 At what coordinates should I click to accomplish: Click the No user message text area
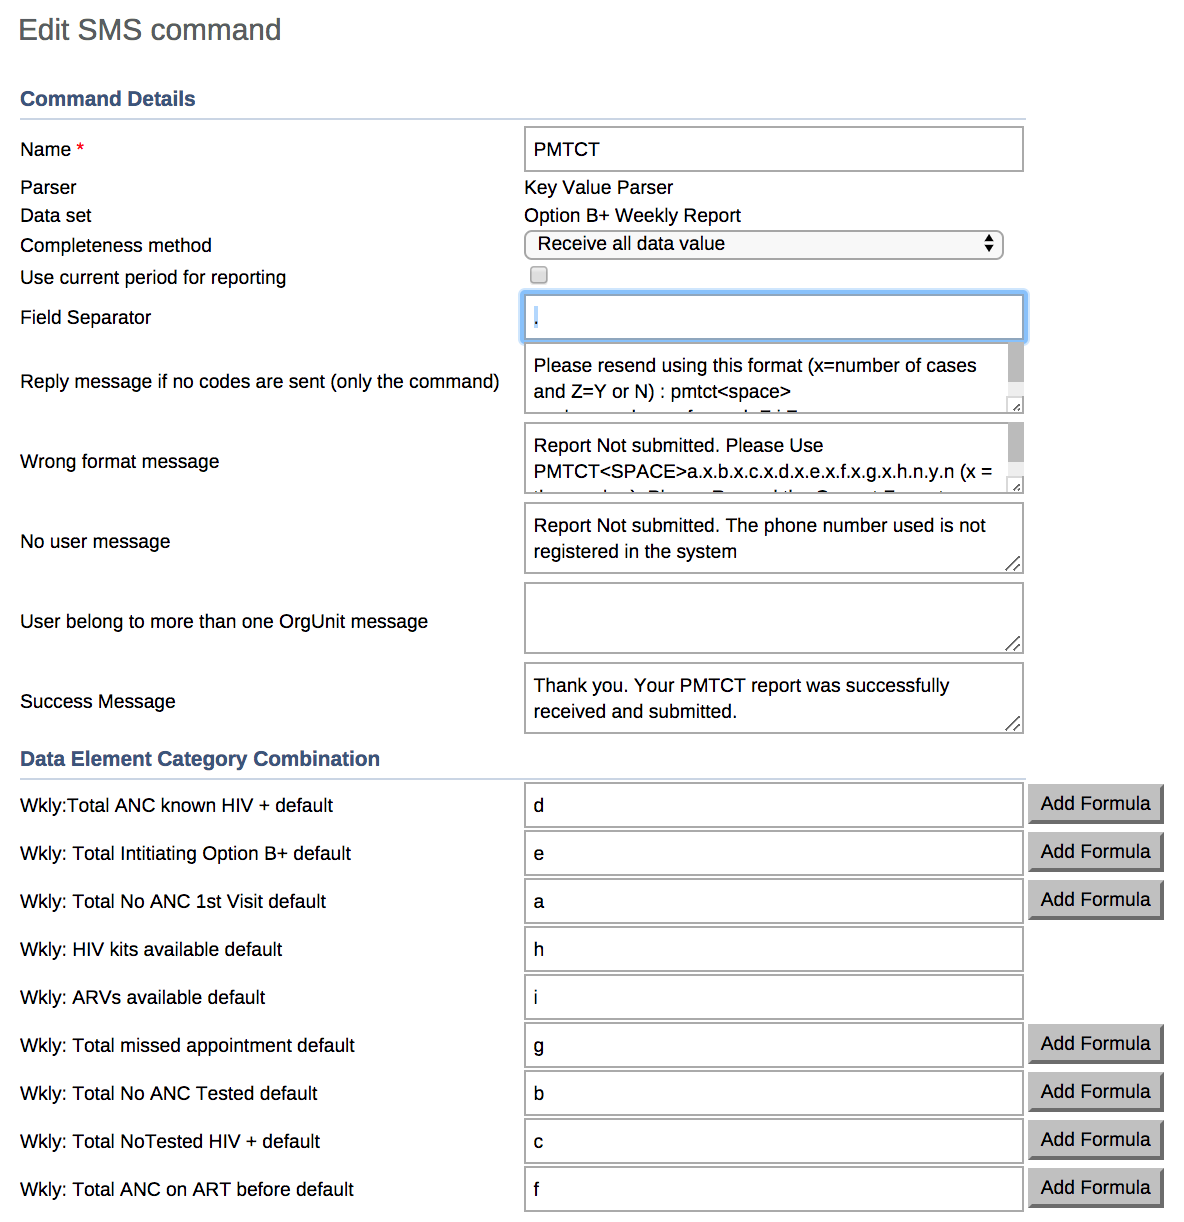[x=763, y=538]
